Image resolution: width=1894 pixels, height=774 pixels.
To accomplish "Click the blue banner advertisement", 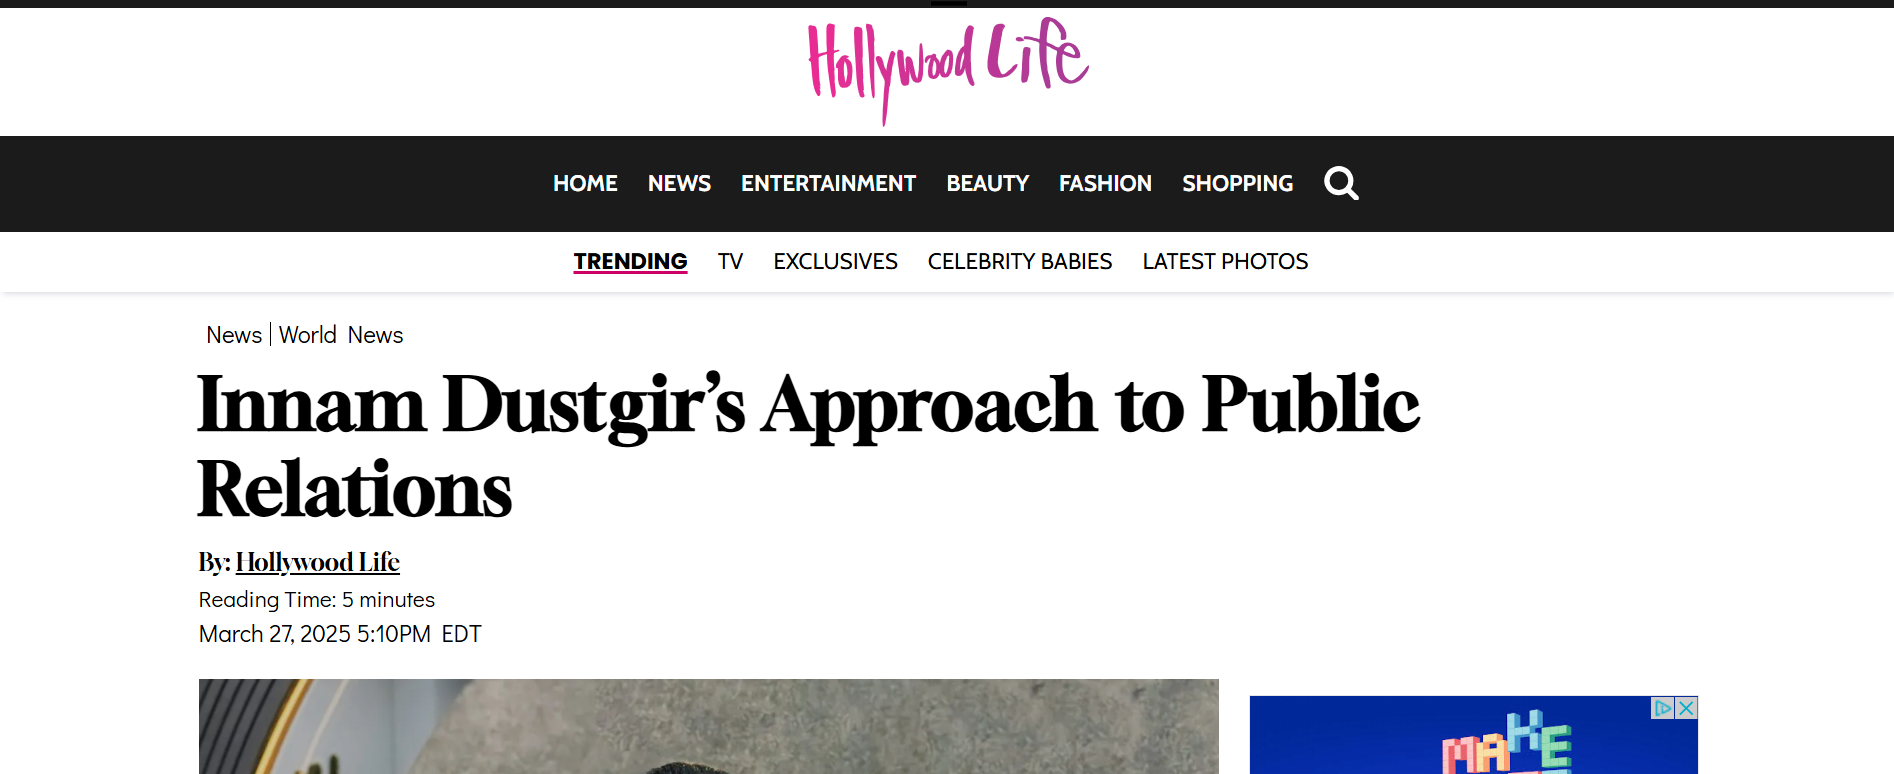I will pos(1473,735).
